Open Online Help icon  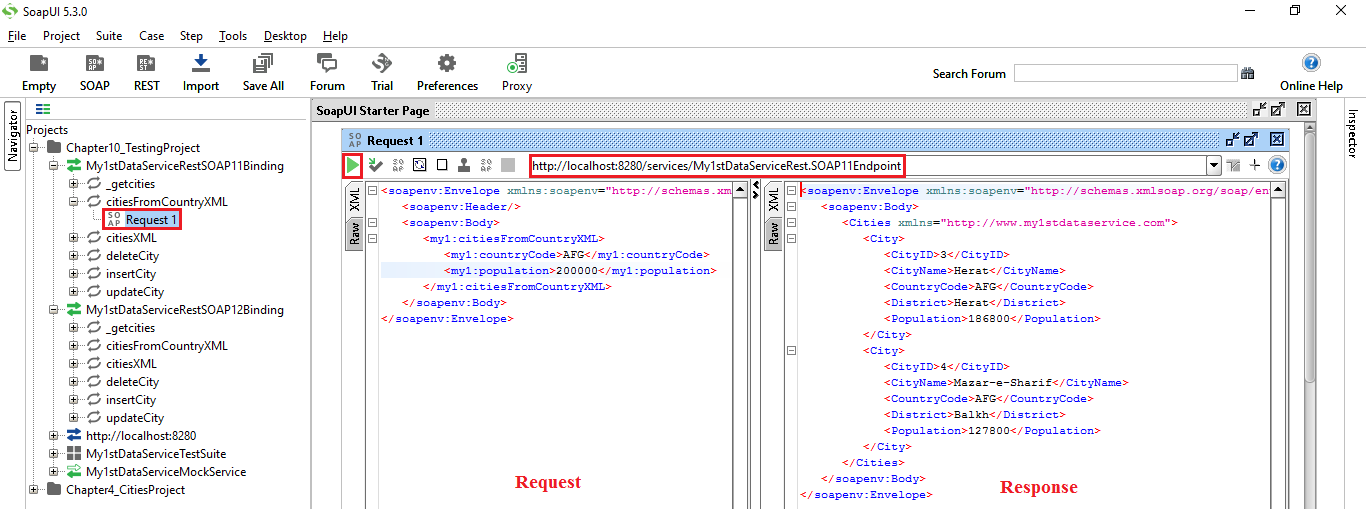1311,63
